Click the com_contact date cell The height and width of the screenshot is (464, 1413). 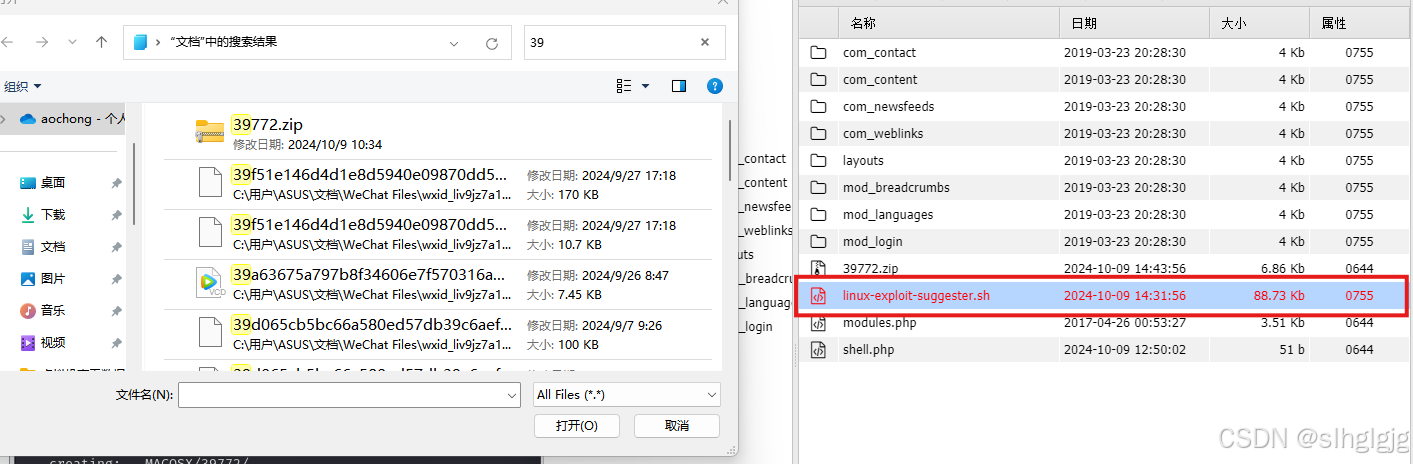point(1125,52)
